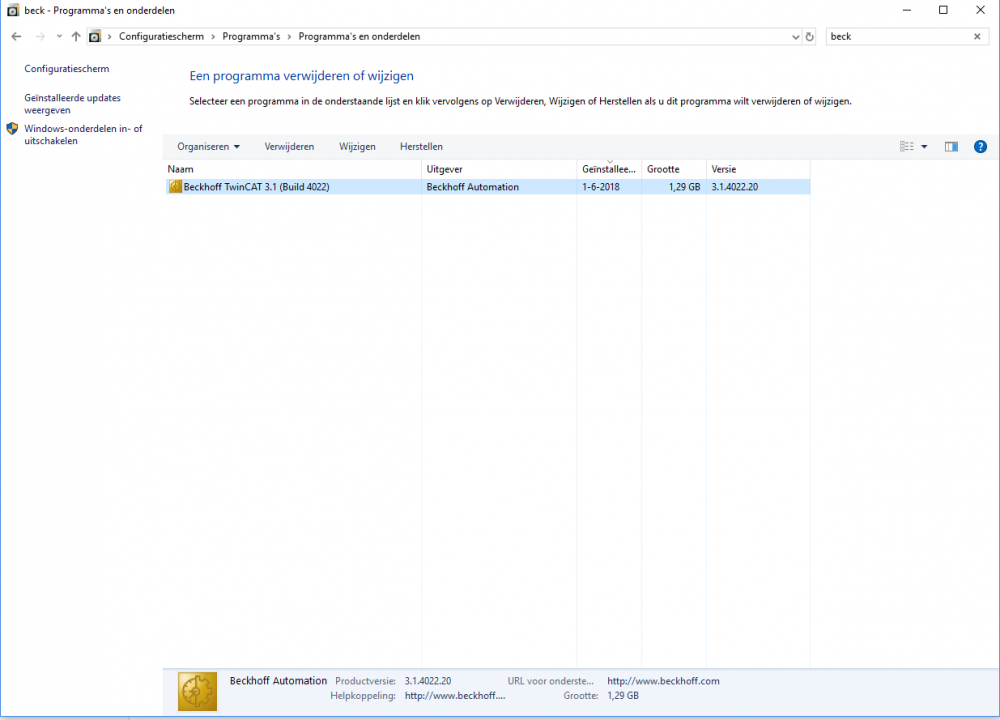Screen dimensions: 1000x720
Task: Click the Herstellen button
Action: [421, 147]
